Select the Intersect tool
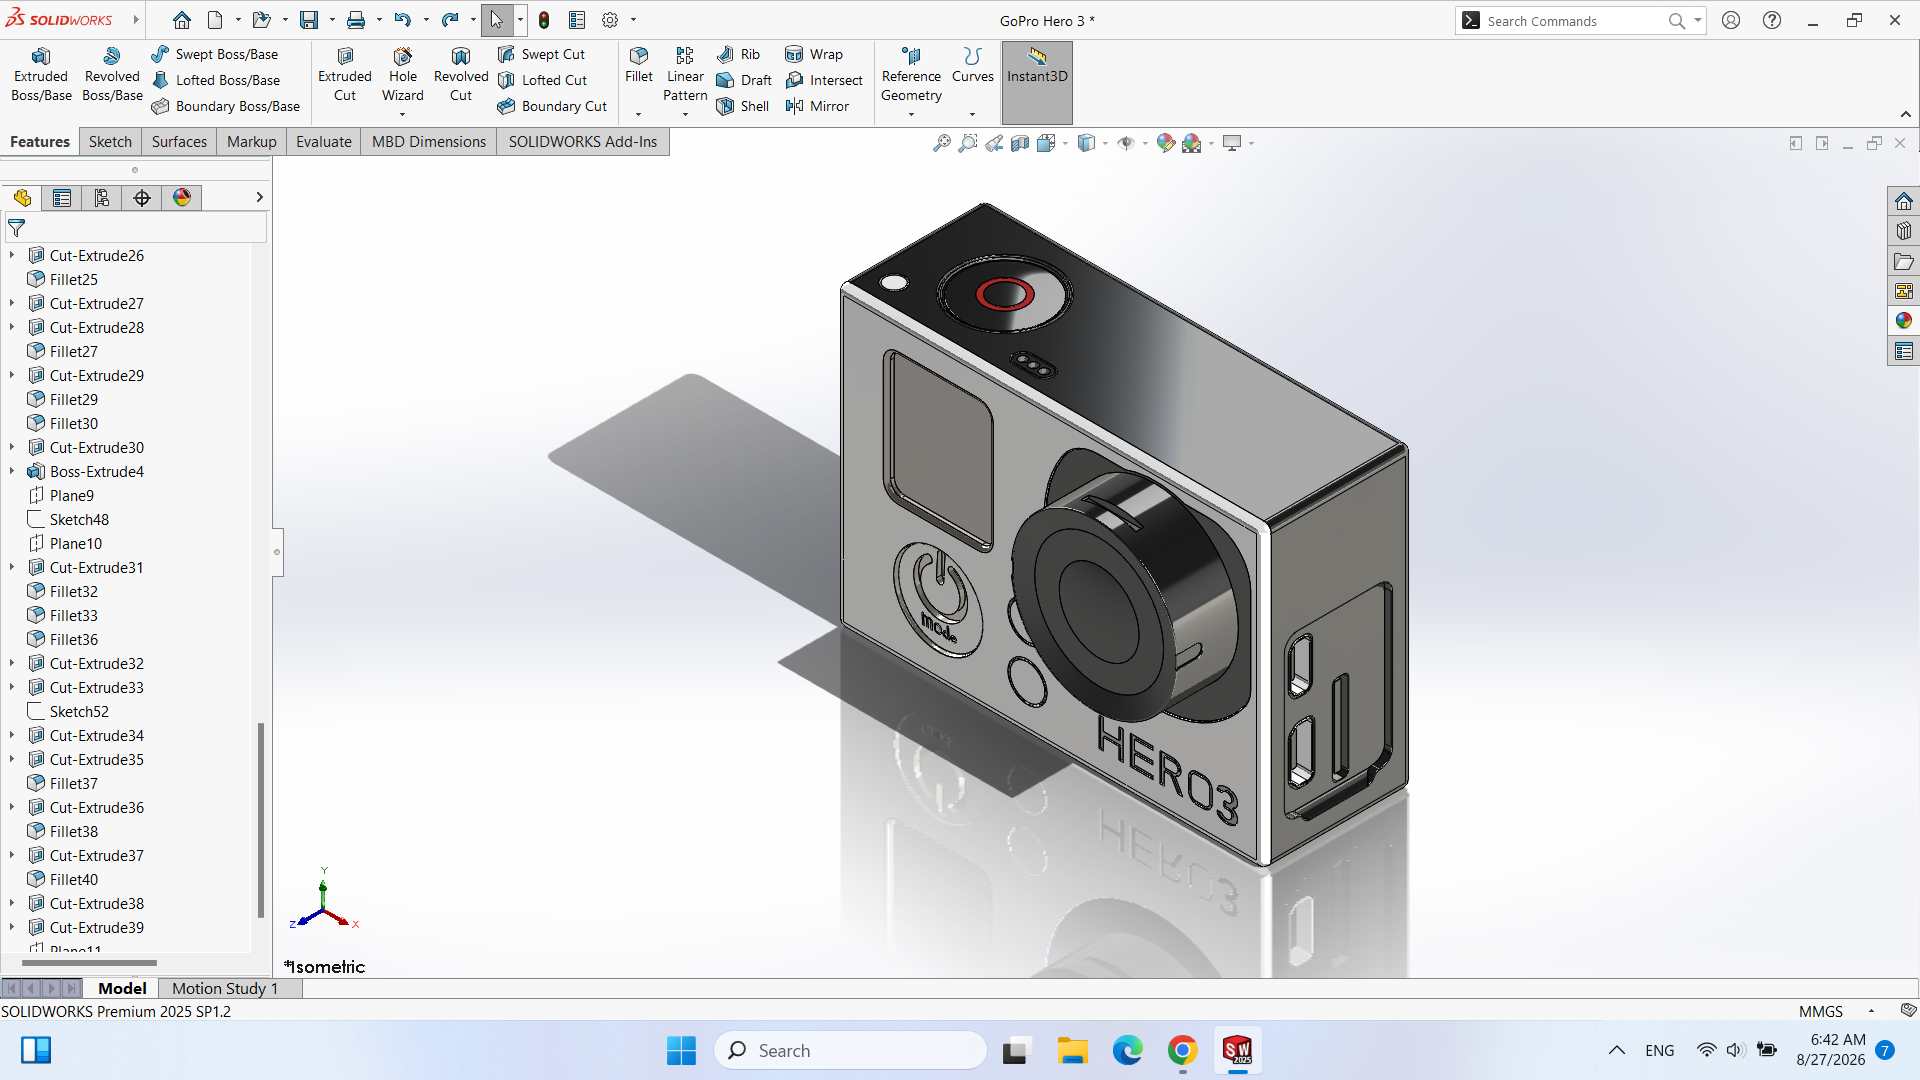The image size is (1920, 1080). pyautogui.click(x=824, y=80)
